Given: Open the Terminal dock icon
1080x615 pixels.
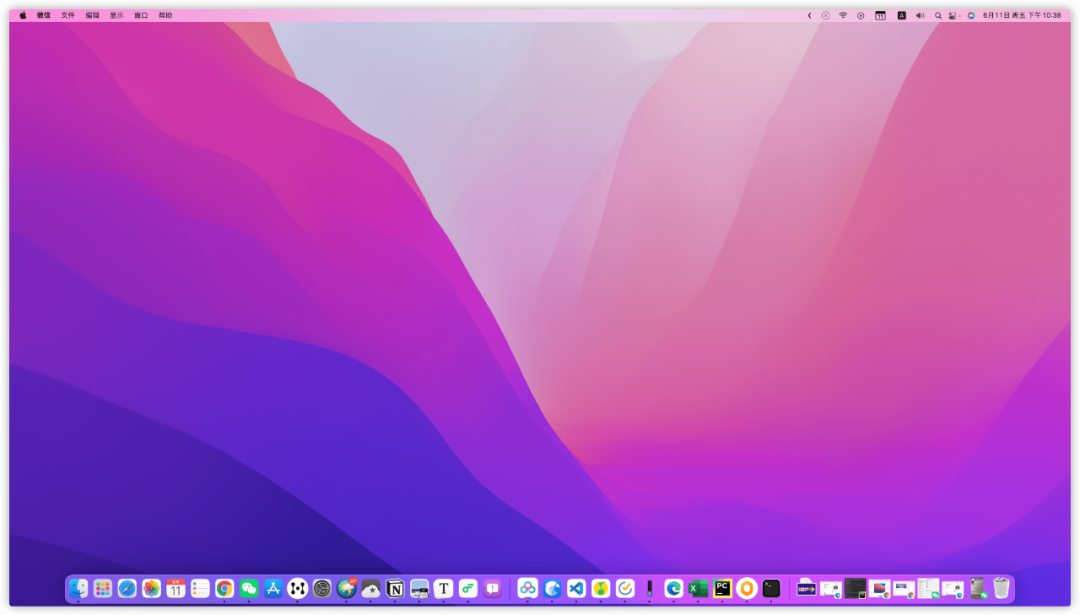Looking at the screenshot, I should click(x=771, y=588).
